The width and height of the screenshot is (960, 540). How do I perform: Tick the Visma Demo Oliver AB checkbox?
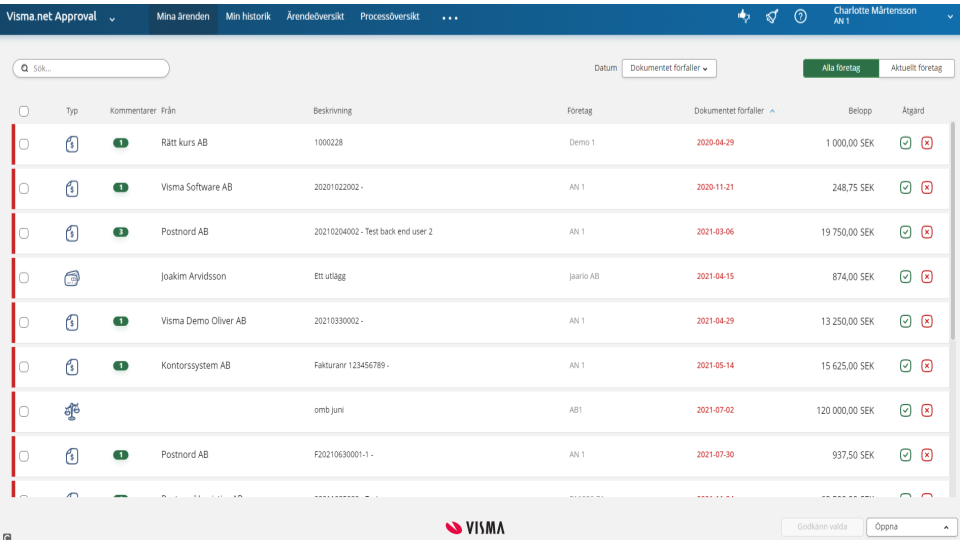tap(24, 322)
